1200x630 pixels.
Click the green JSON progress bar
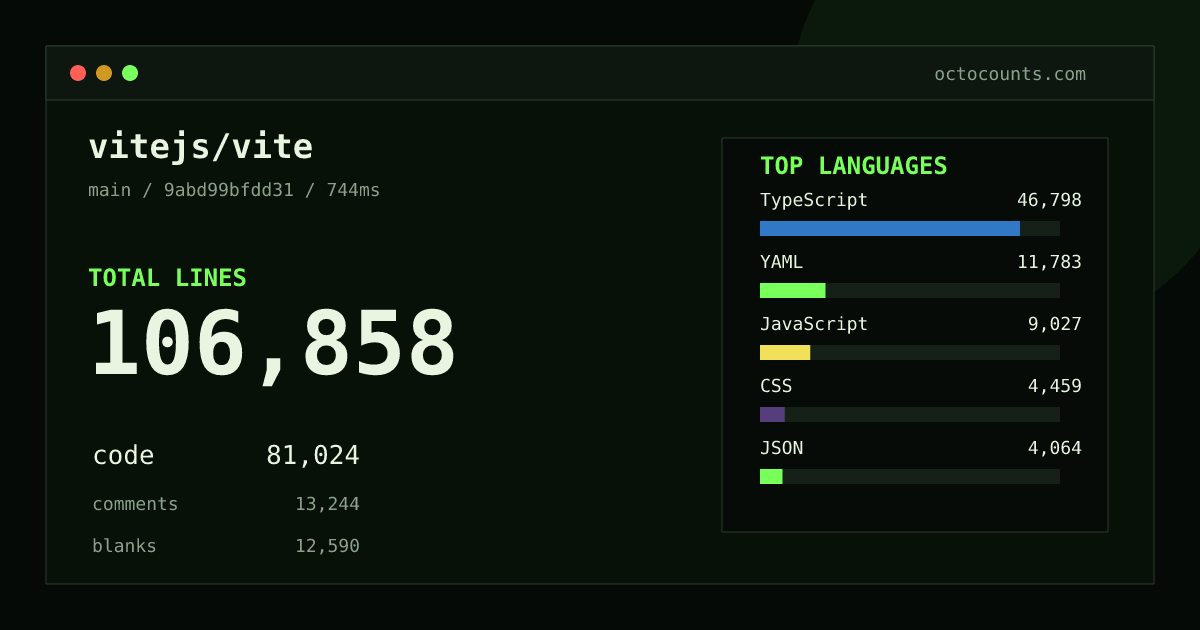click(771, 476)
